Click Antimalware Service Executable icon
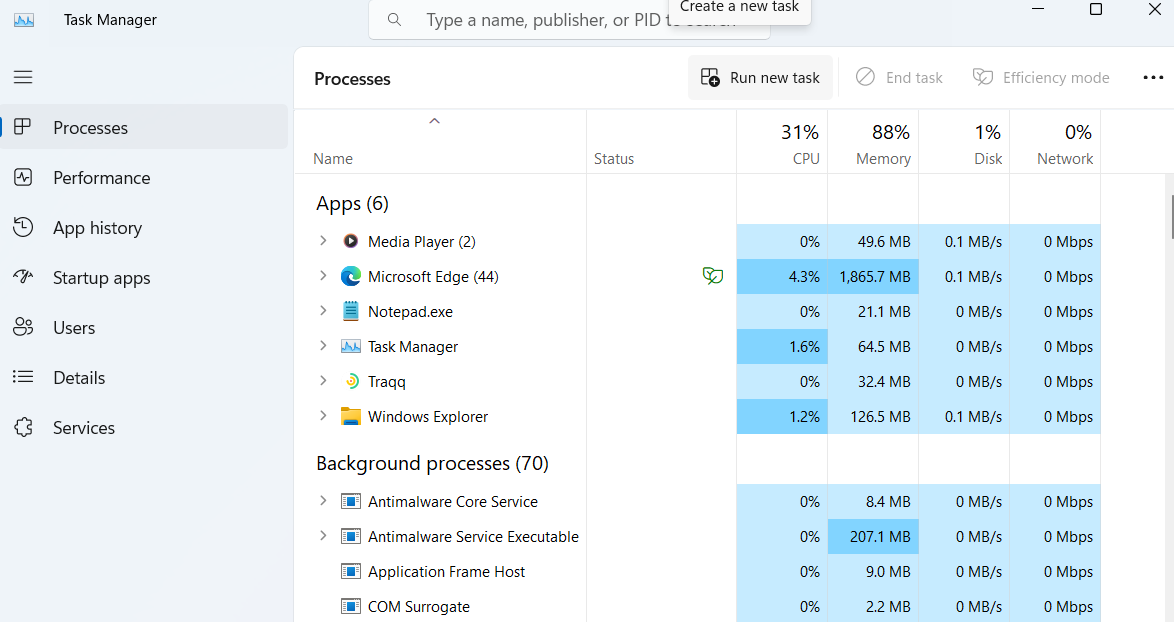This screenshot has width=1174, height=622. (350, 537)
